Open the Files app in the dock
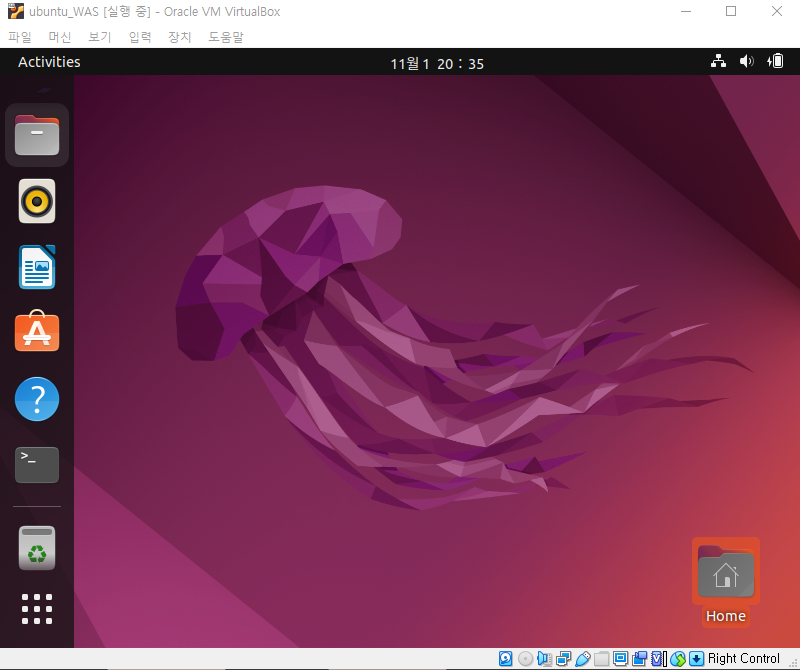 pyautogui.click(x=37, y=135)
